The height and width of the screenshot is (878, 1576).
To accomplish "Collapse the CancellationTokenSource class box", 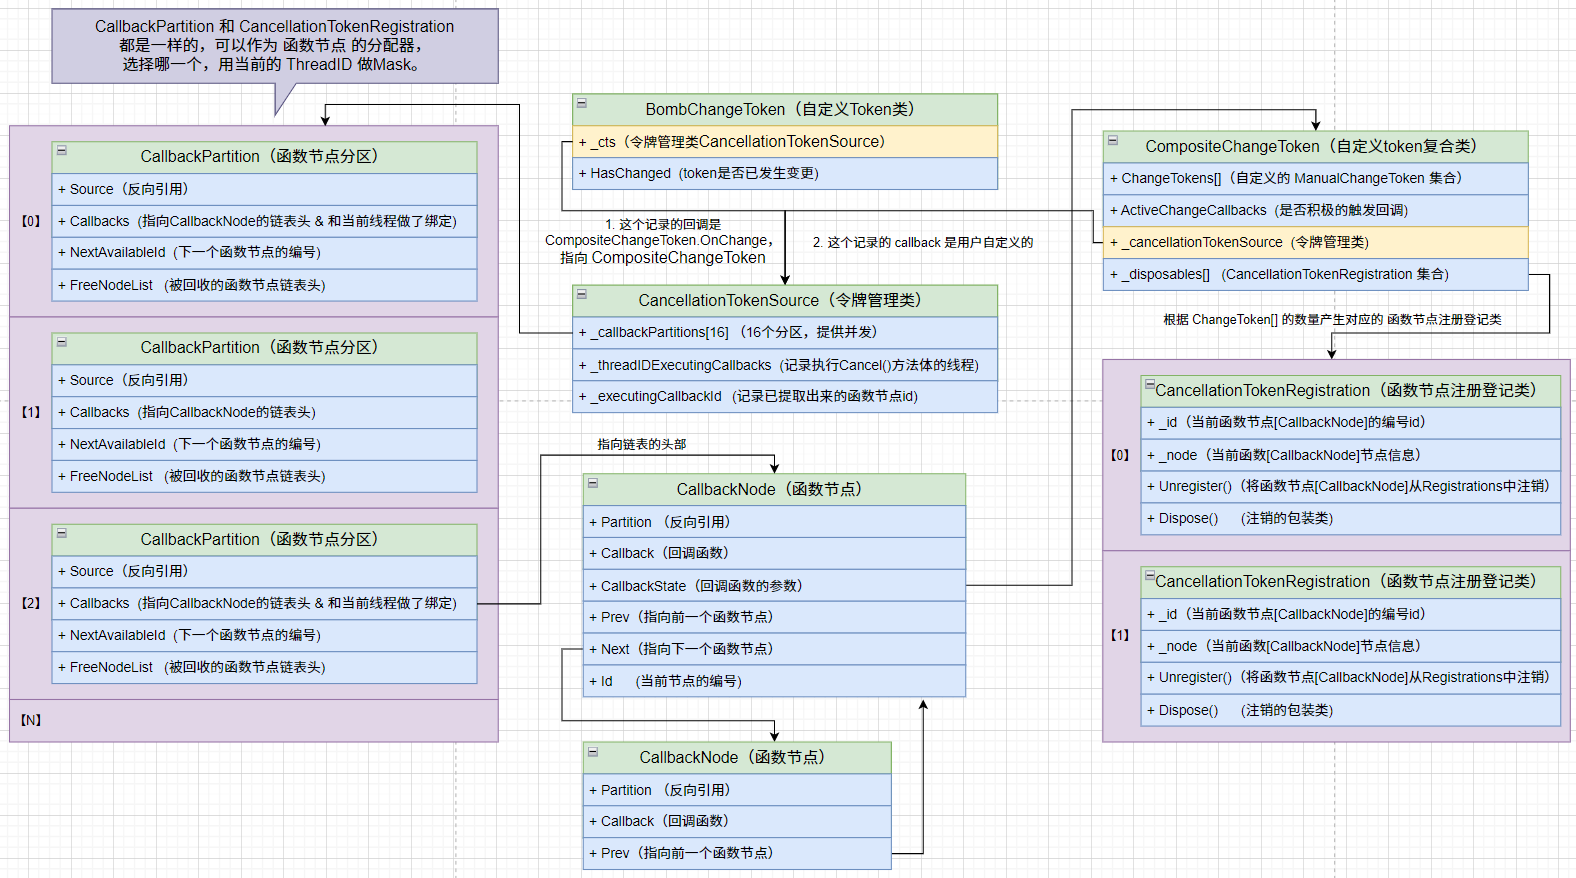I will 581,294.
